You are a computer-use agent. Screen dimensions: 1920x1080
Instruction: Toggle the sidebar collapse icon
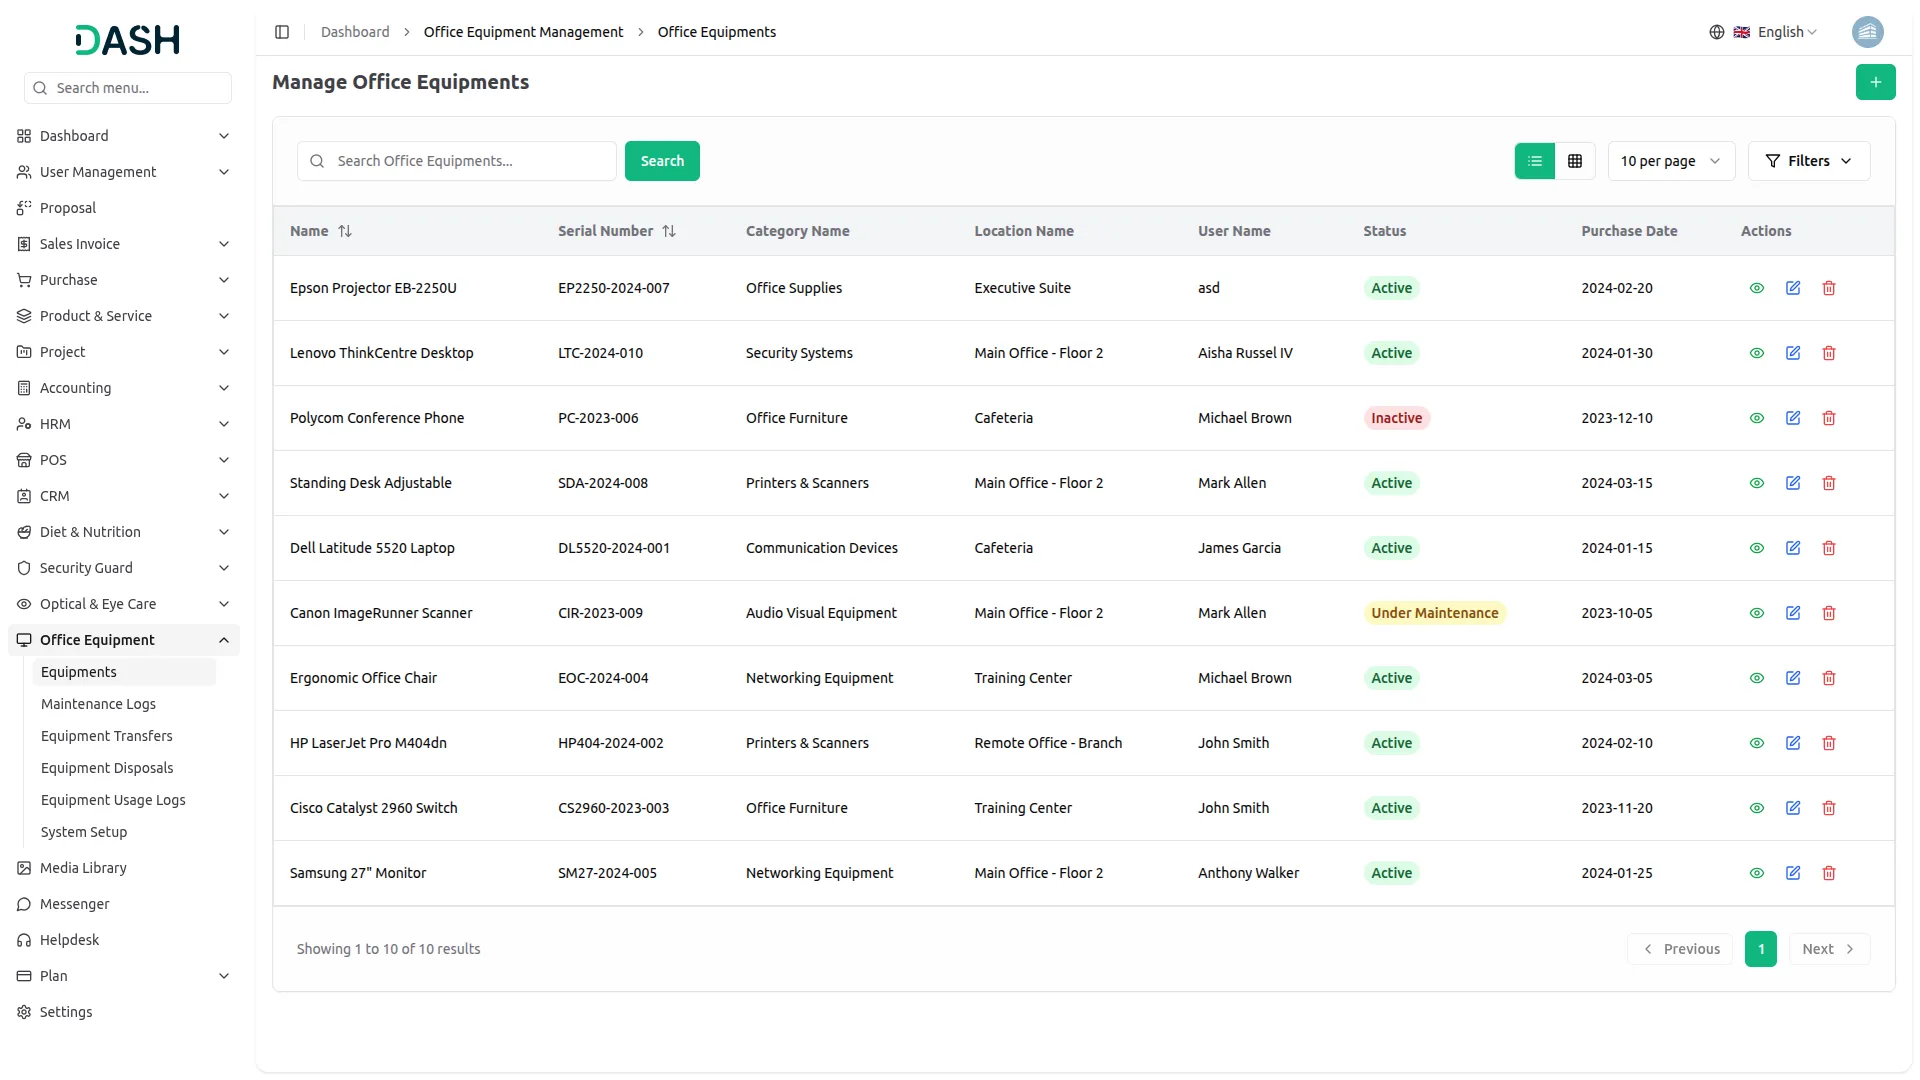point(282,32)
